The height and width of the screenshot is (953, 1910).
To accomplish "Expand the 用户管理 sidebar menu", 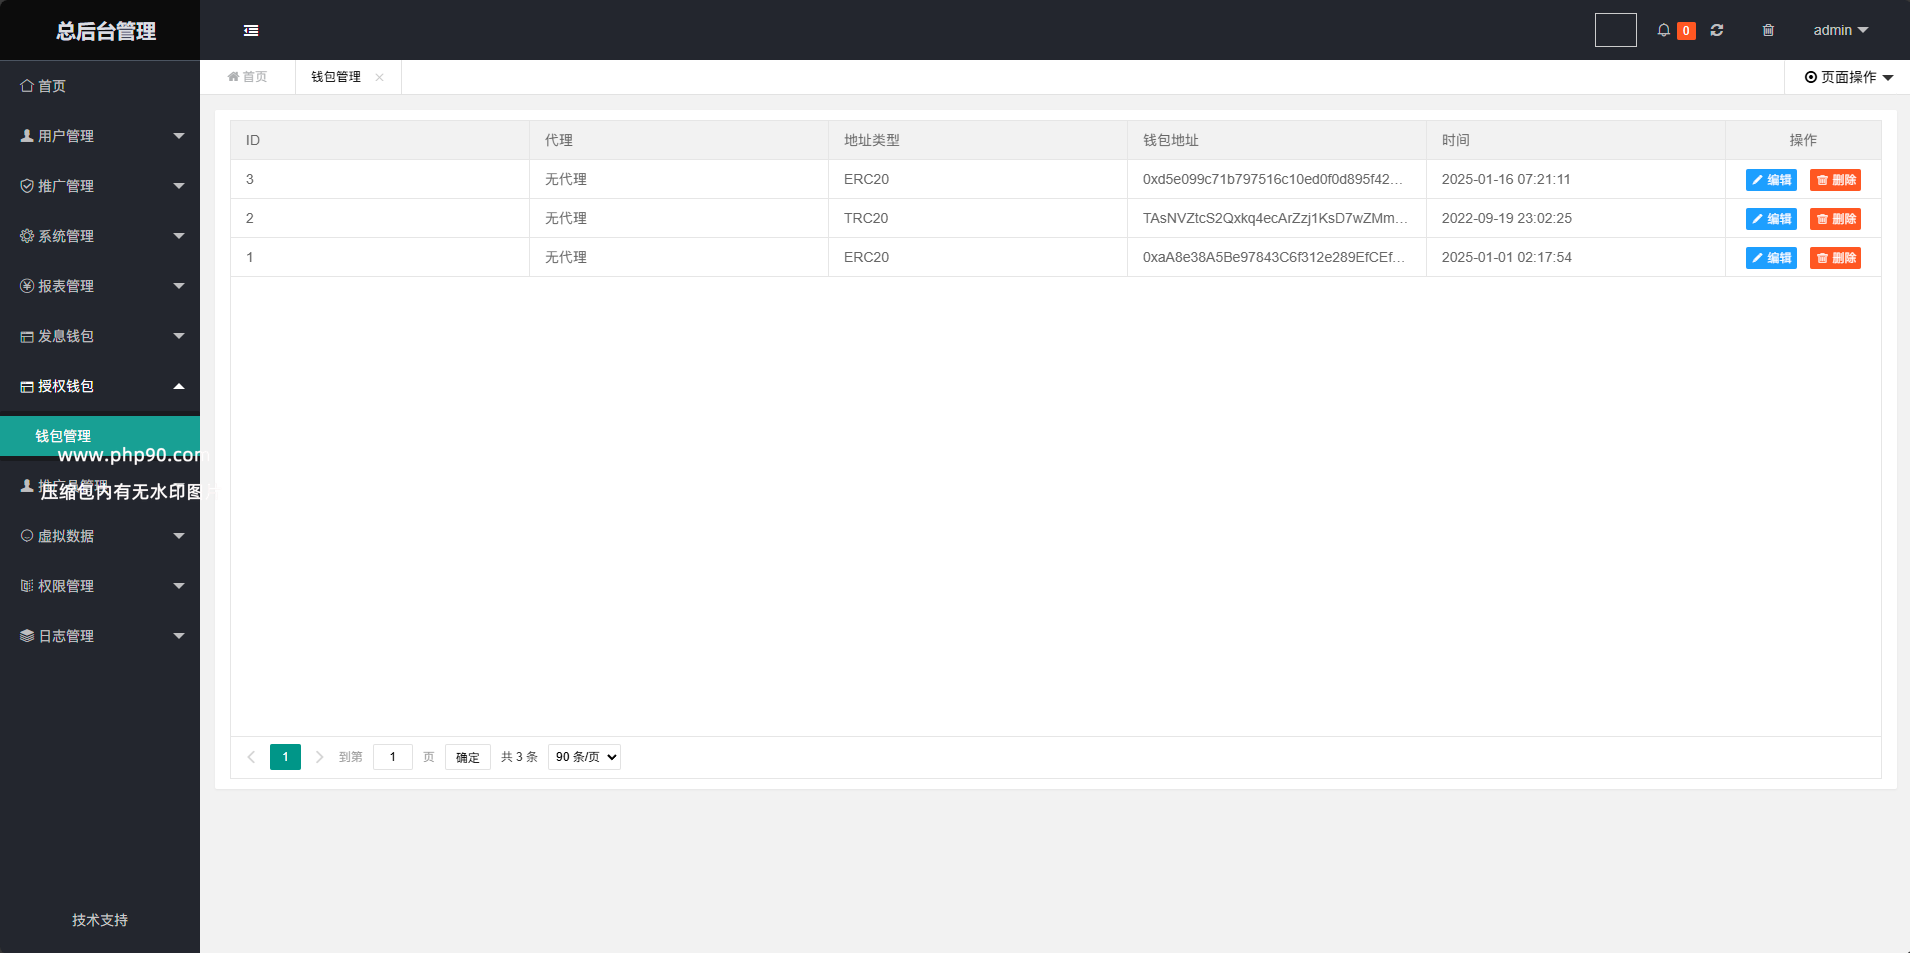I will point(100,136).
